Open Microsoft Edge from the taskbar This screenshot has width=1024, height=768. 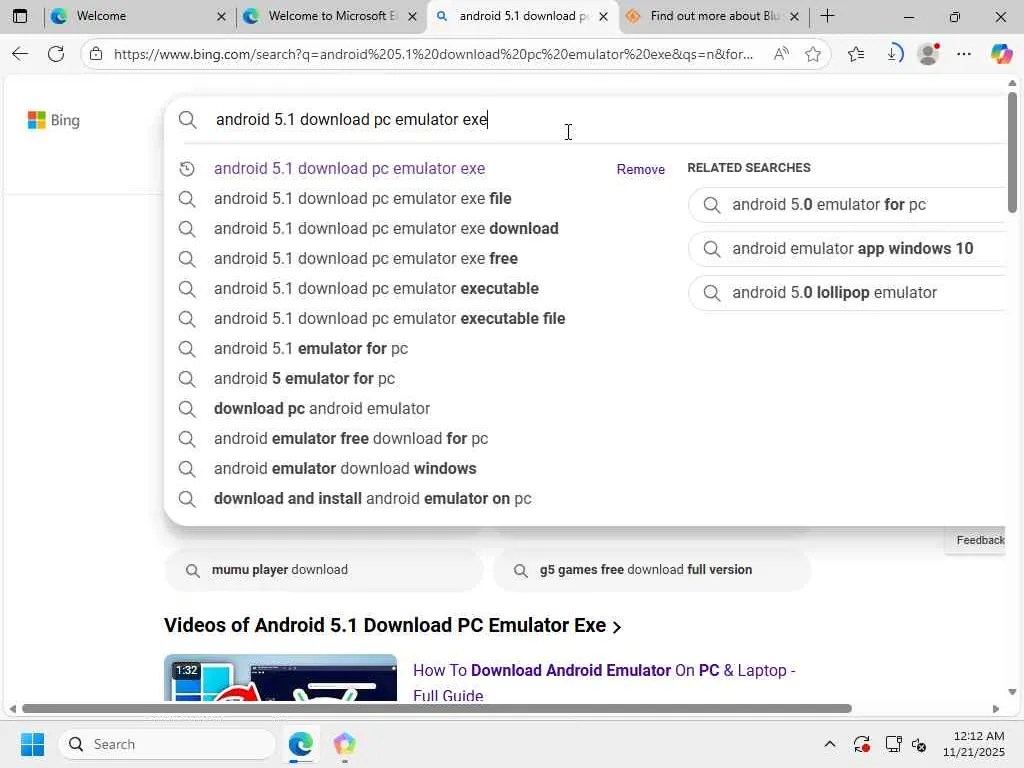coord(300,744)
